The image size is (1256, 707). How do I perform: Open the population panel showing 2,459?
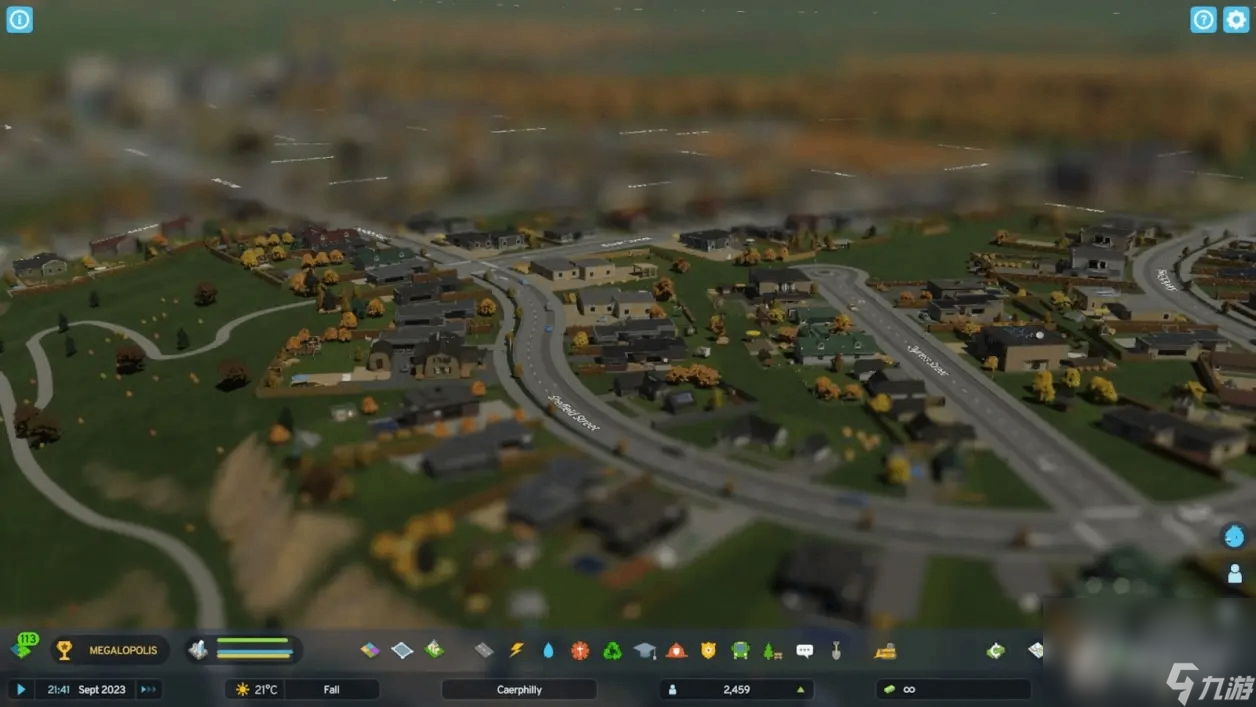point(736,689)
